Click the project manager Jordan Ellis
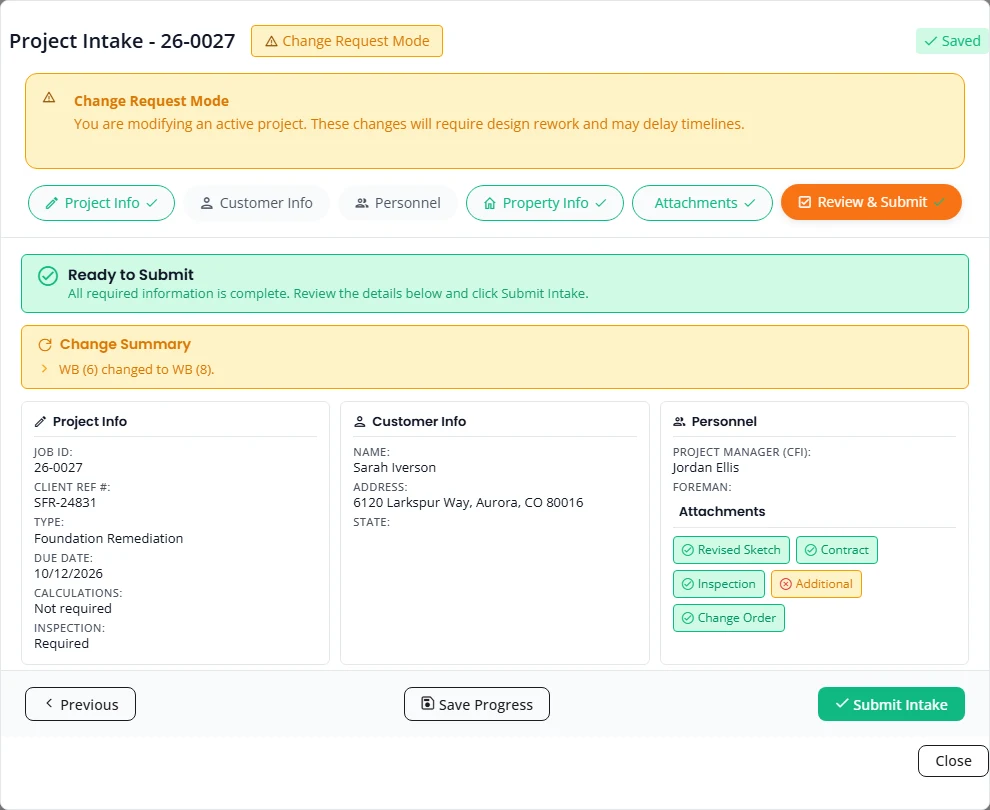The image size is (990, 810). pyautogui.click(x=706, y=468)
